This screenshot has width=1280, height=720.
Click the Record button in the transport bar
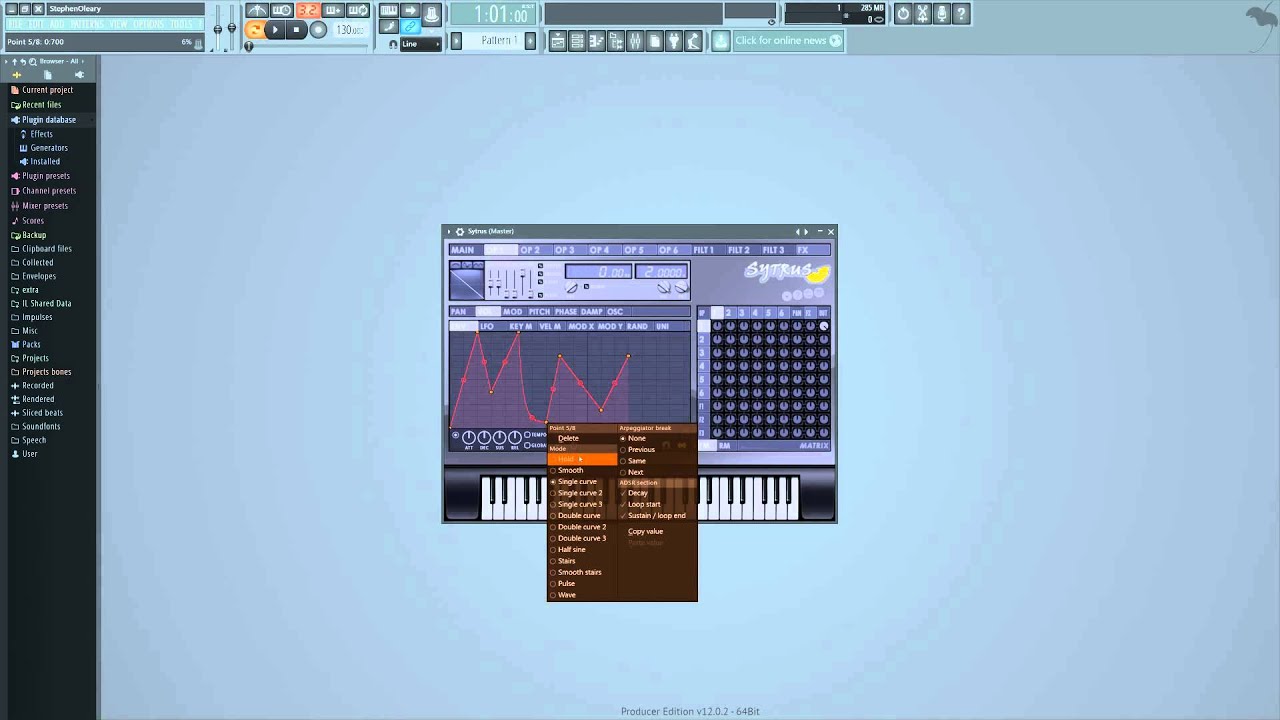[x=318, y=30]
